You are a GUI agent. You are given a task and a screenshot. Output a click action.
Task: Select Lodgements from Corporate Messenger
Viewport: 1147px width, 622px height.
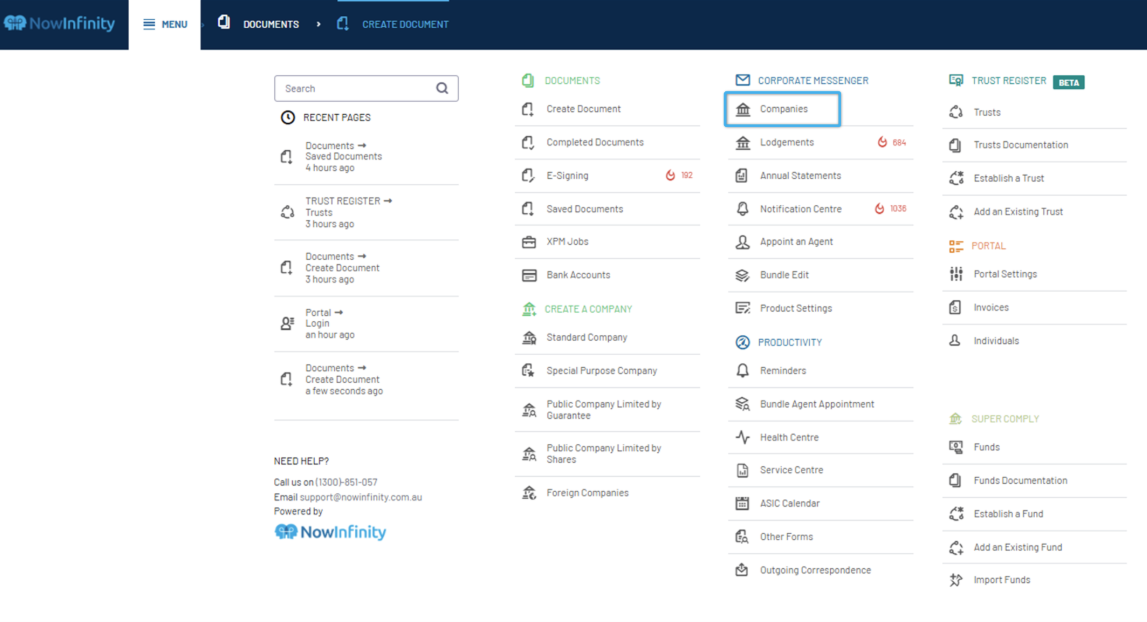click(786, 143)
